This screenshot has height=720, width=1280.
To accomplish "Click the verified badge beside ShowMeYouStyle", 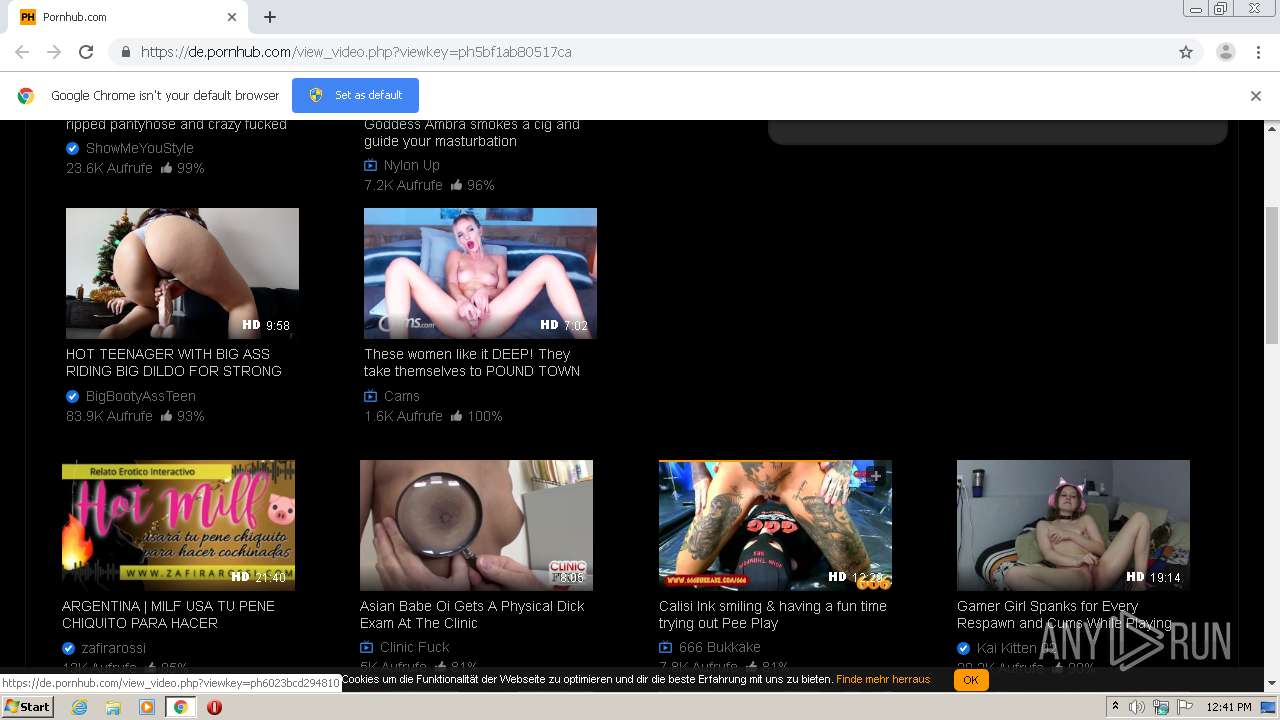I will [x=72, y=148].
